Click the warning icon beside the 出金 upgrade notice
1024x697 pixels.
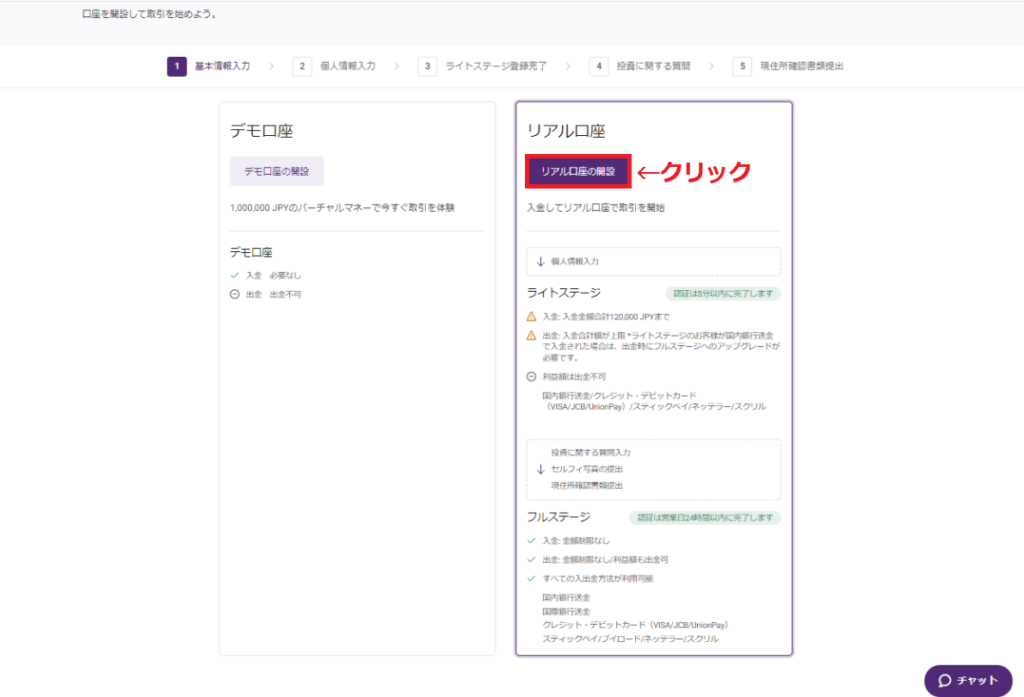click(x=531, y=334)
